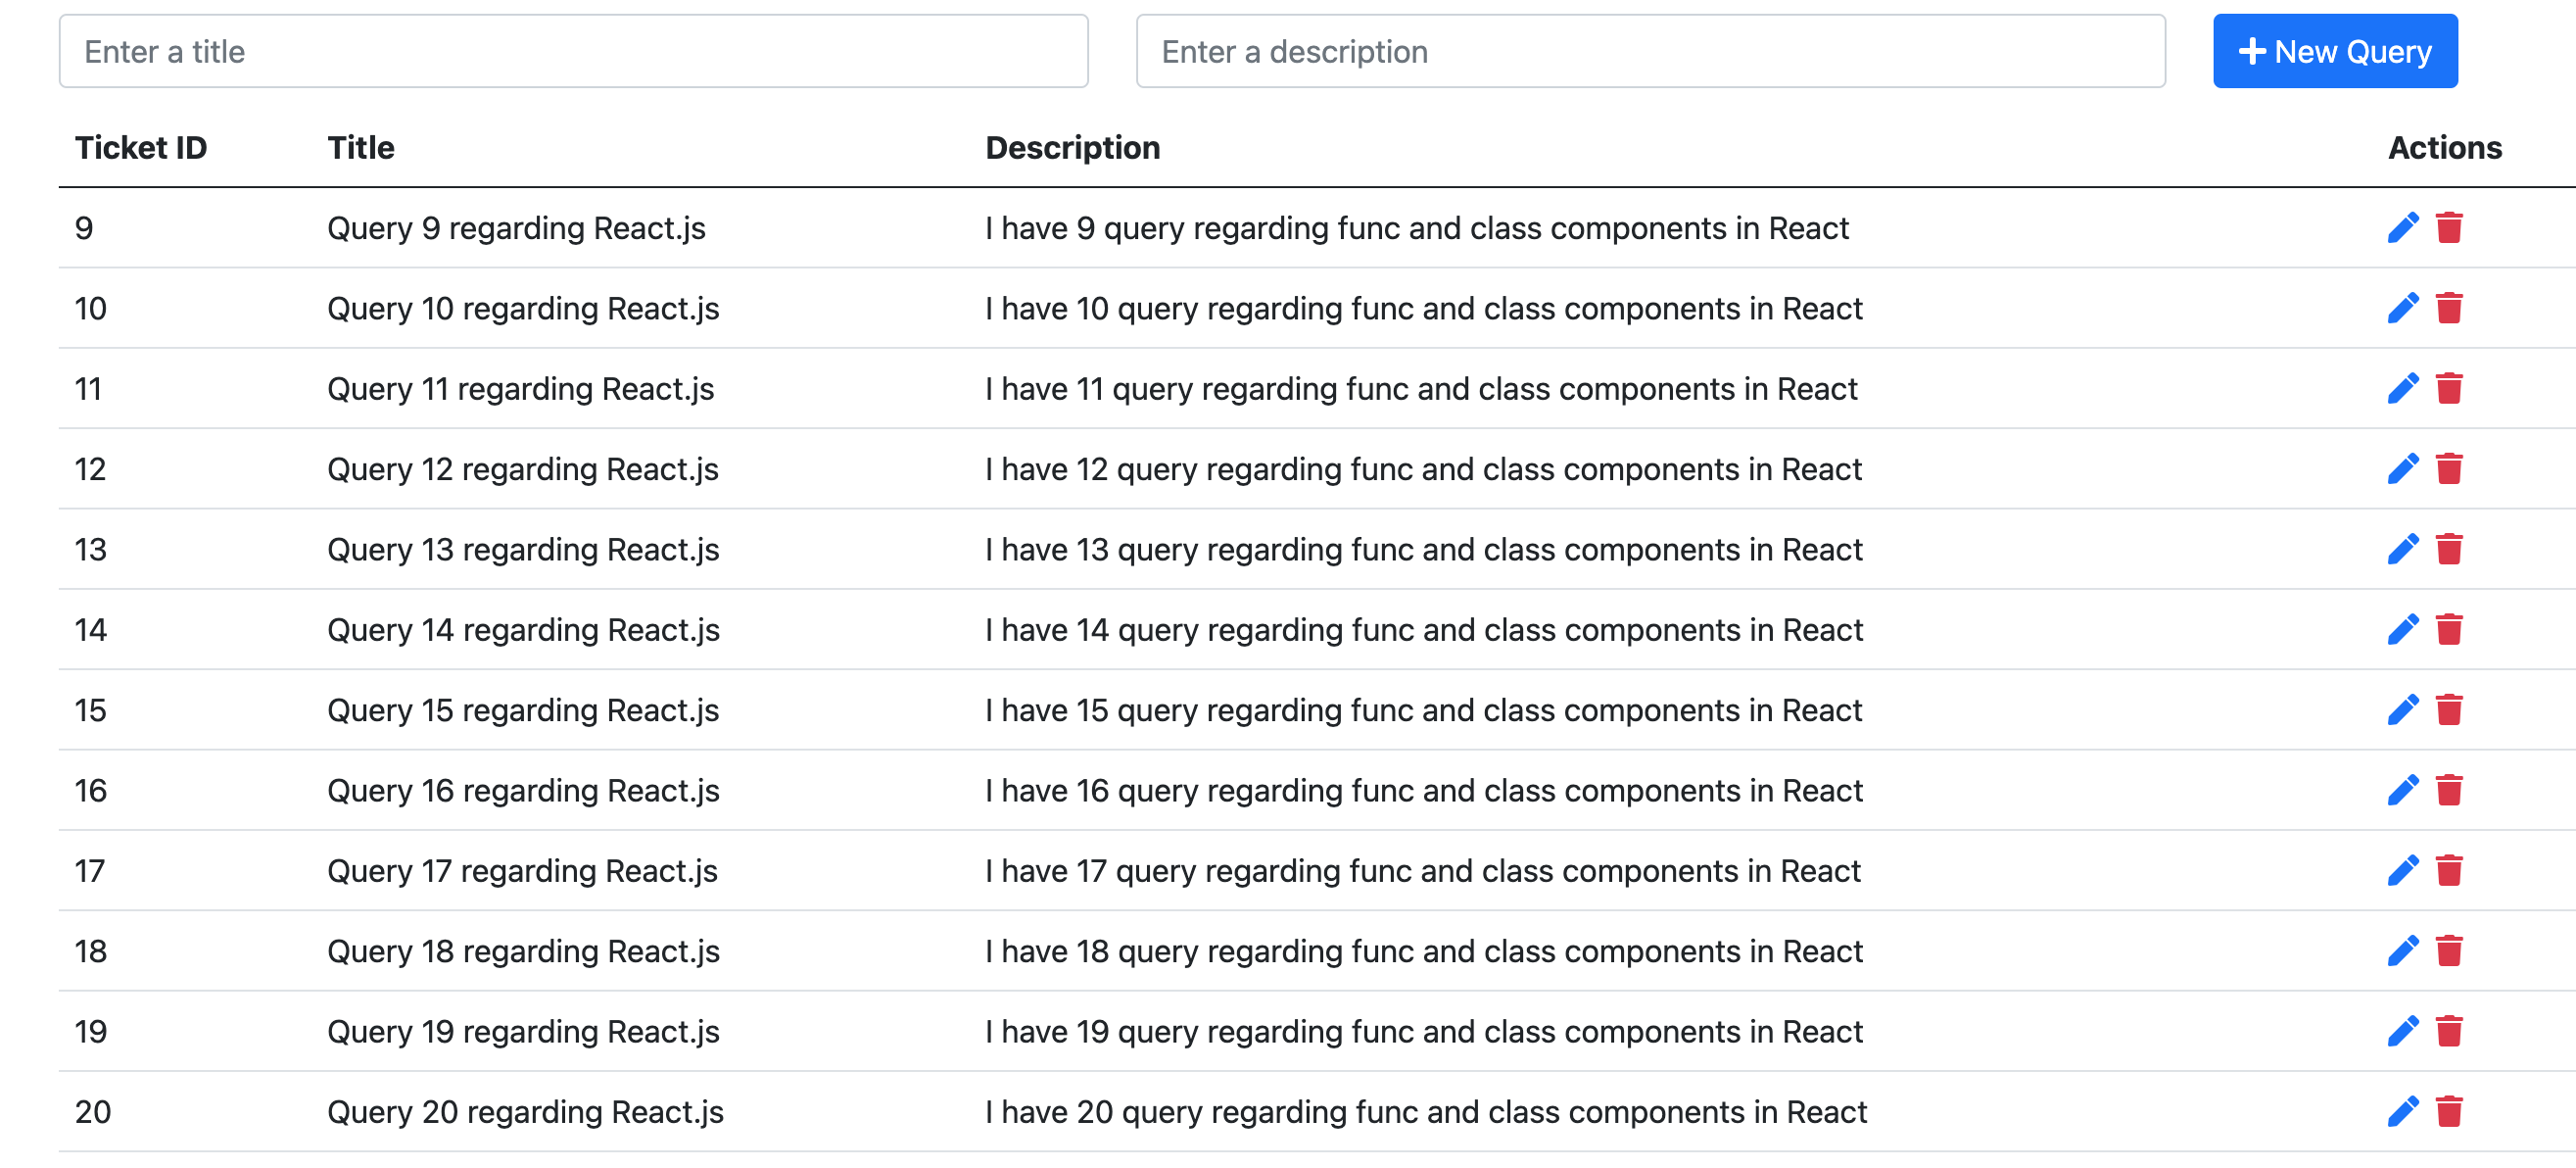Viewport: 2576px width, 1168px height.
Task: Click the Ticket ID column header
Action: pos(140,147)
